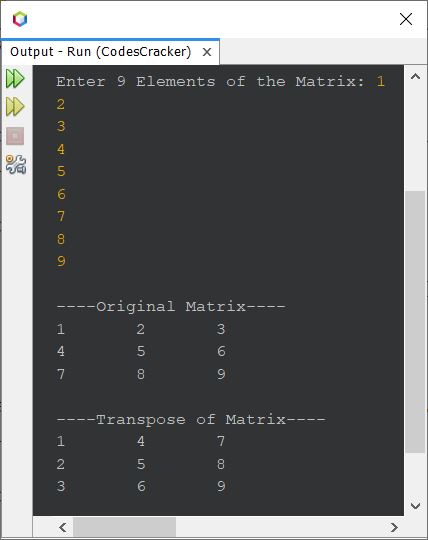Screen dimensions: 428x540
Task: Click the Stop button in the output sidebar
Action: [15, 136]
